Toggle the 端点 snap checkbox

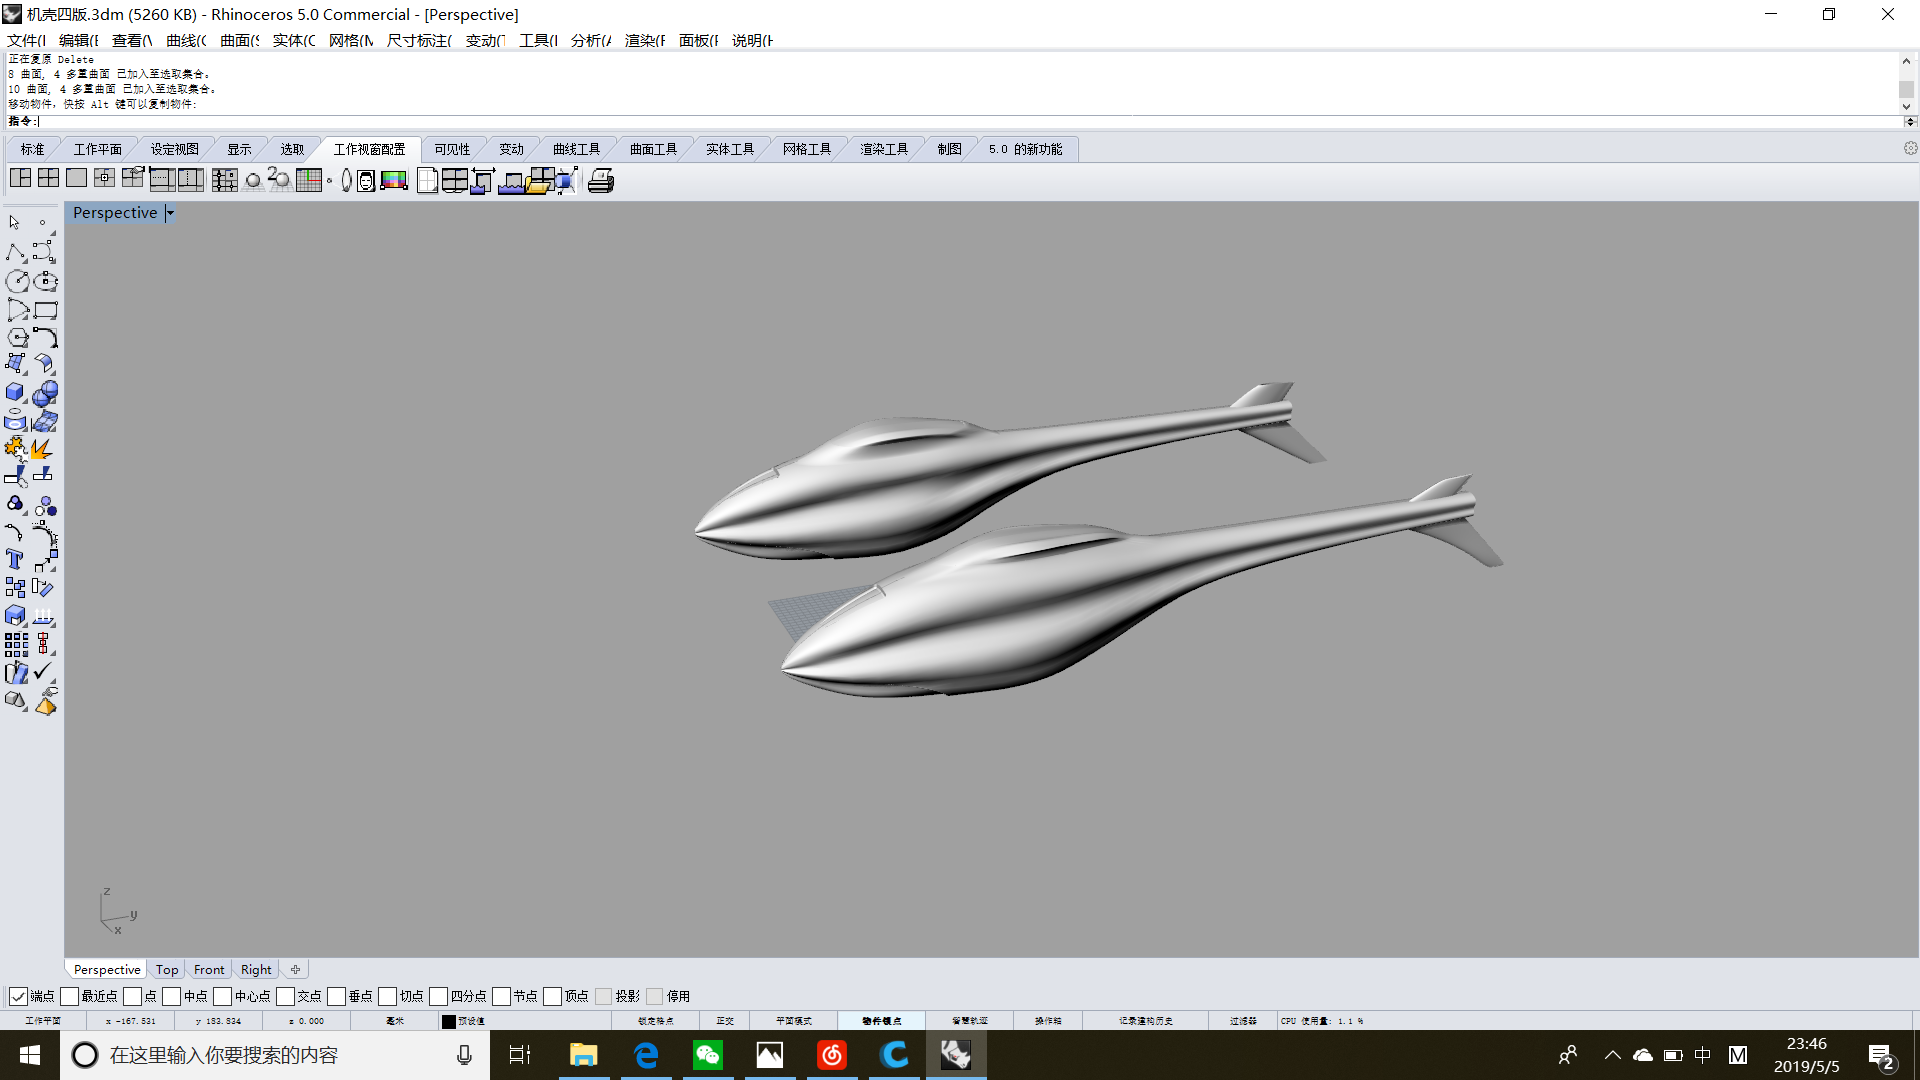tap(18, 996)
